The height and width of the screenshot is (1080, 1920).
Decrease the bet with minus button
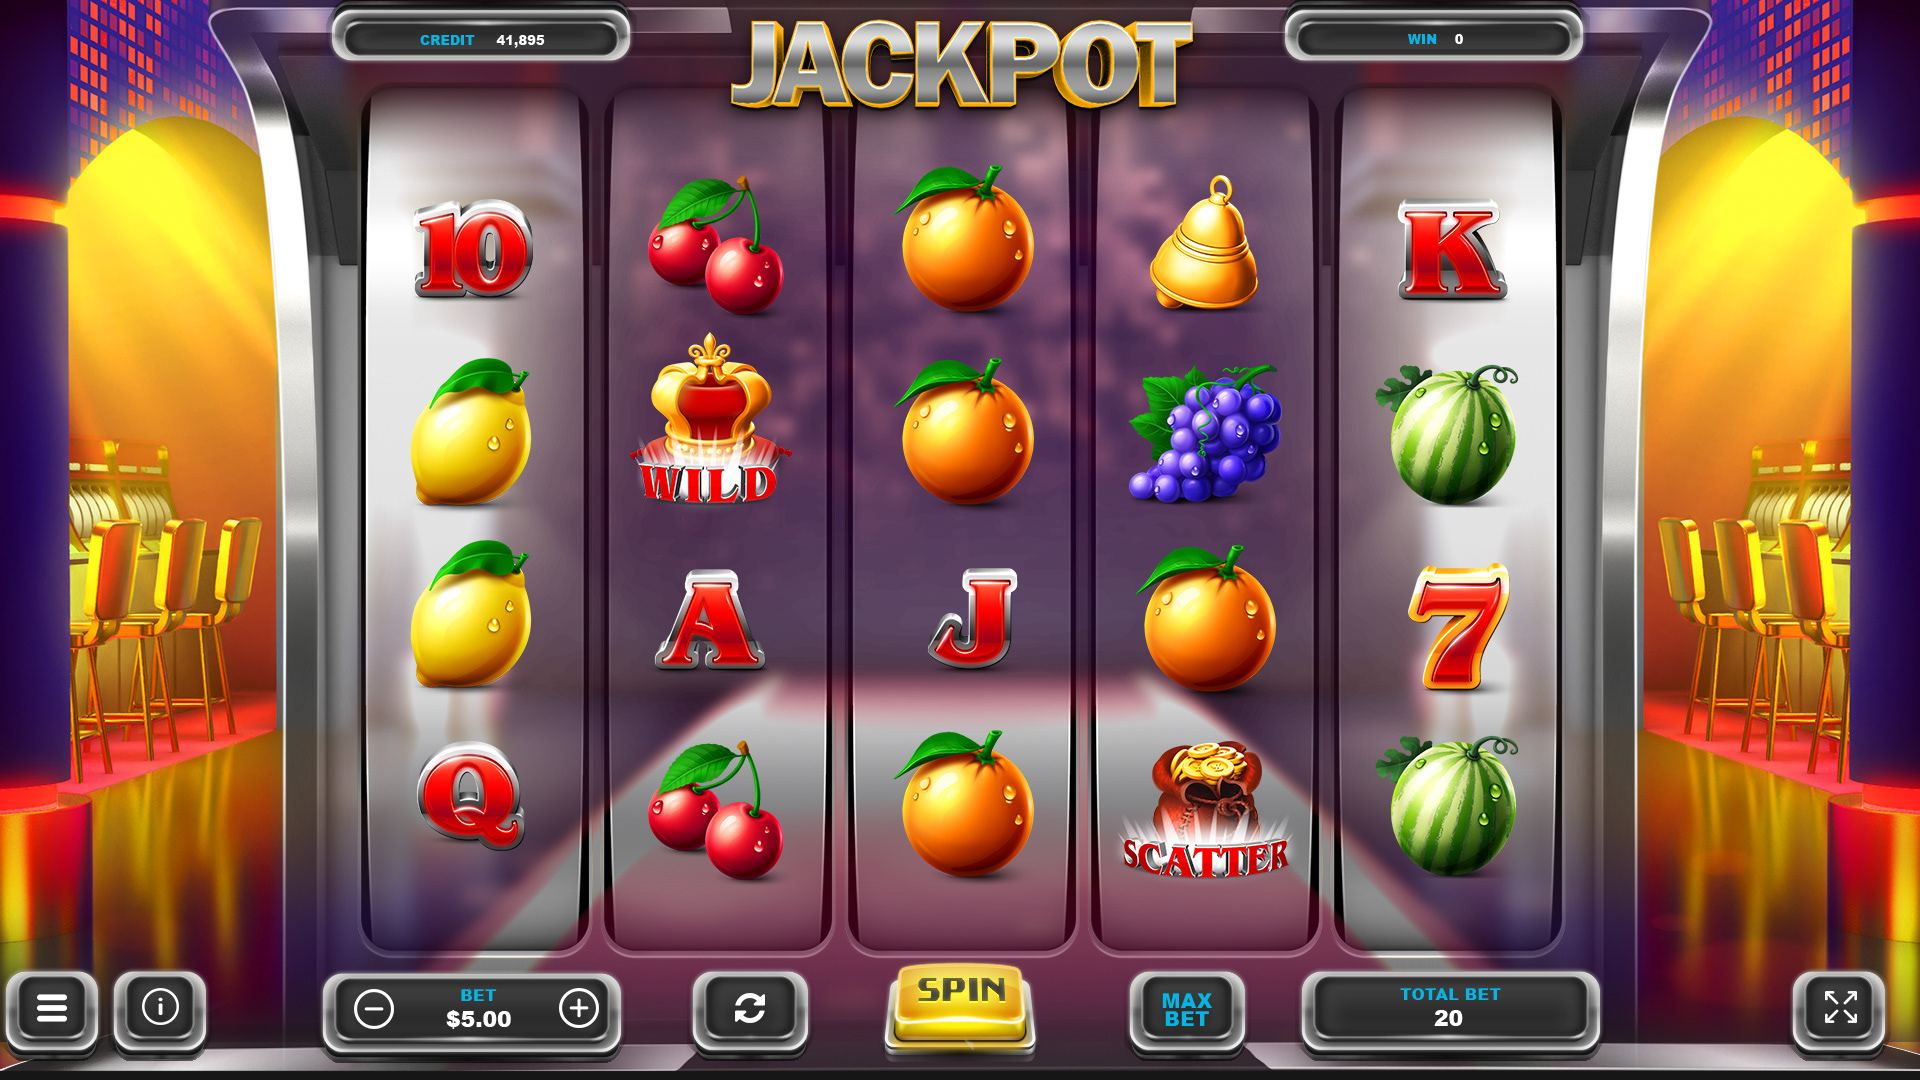(x=374, y=1009)
